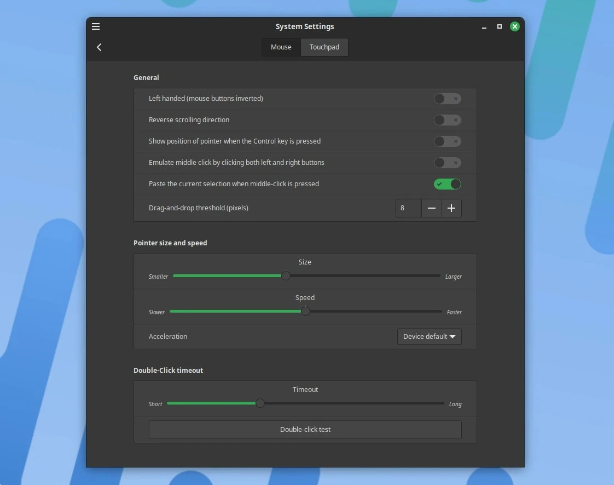614x485 pixels.
Task: Close System Settings with green X button
Action: click(x=515, y=26)
